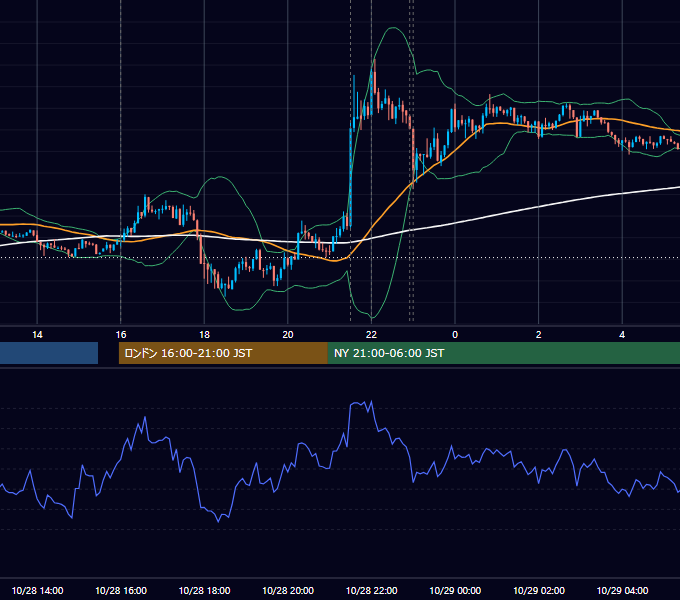Image resolution: width=680 pixels, height=600 pixels.
Task: Click the 10/28 22:00 date label
Action: pos(371,590)
